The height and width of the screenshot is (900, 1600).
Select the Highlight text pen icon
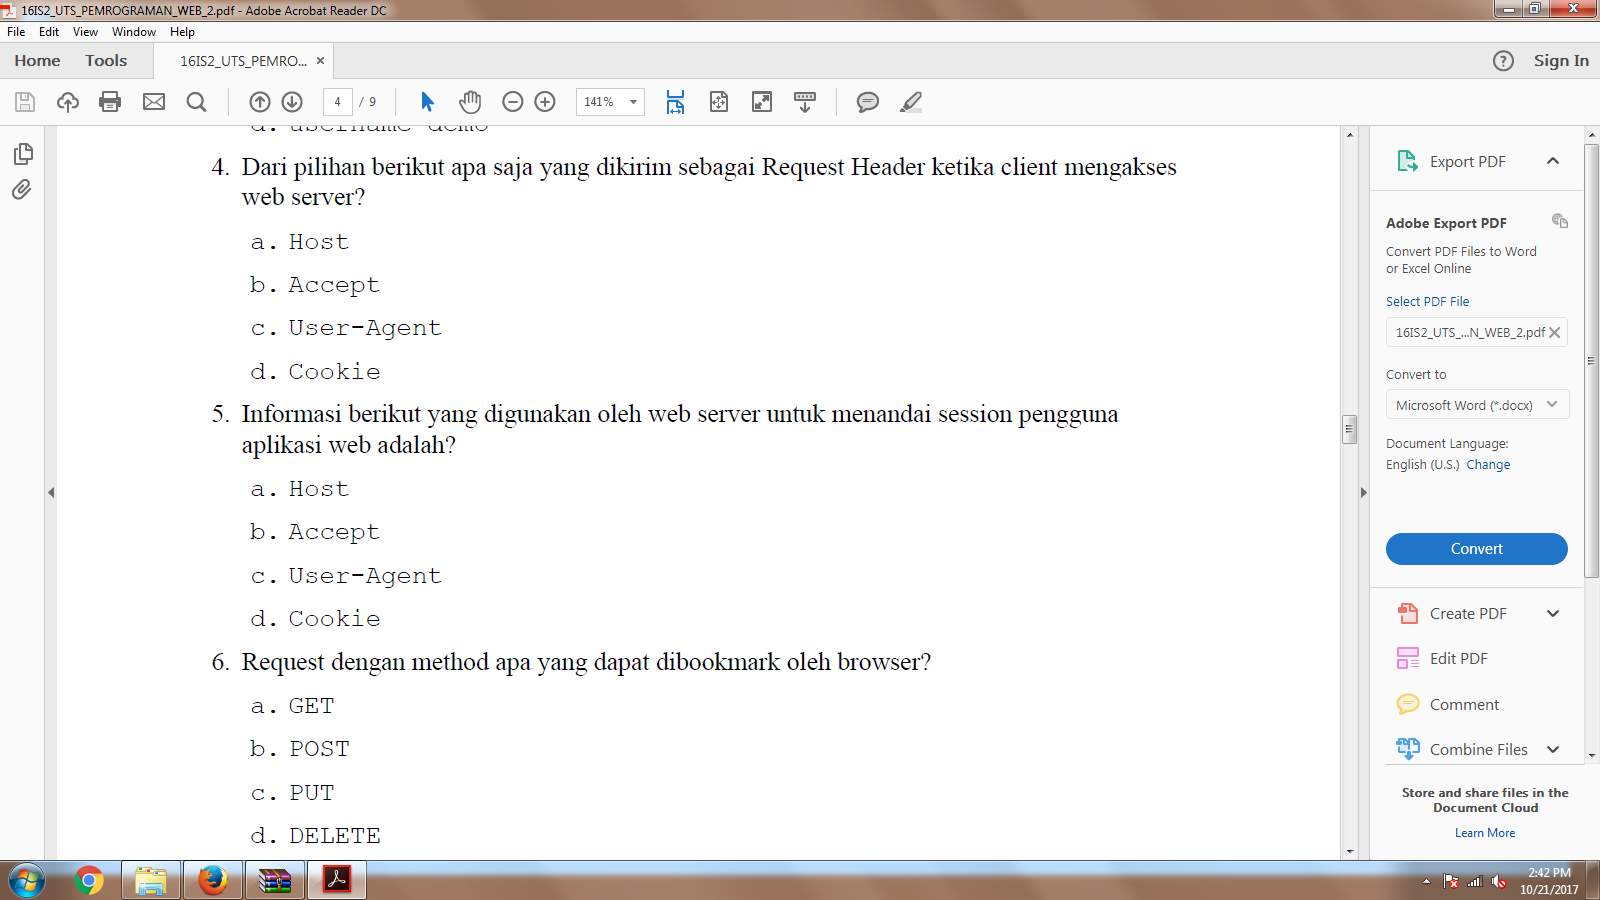point(911,102)
